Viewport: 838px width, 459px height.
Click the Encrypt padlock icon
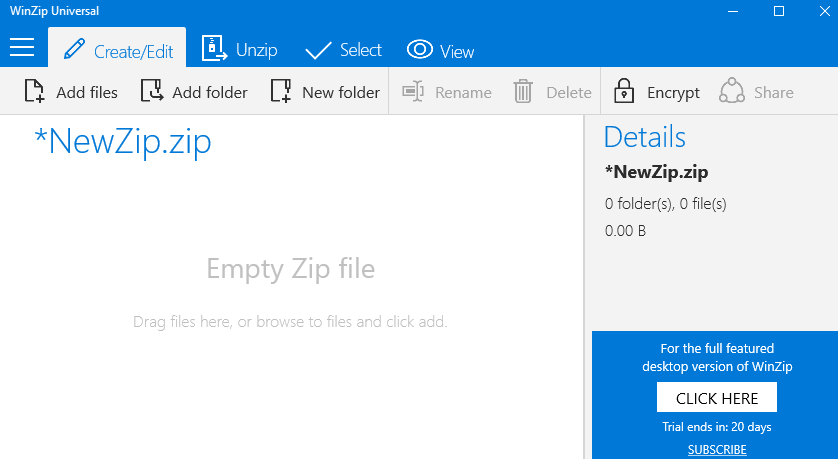[x=624, y=92]
